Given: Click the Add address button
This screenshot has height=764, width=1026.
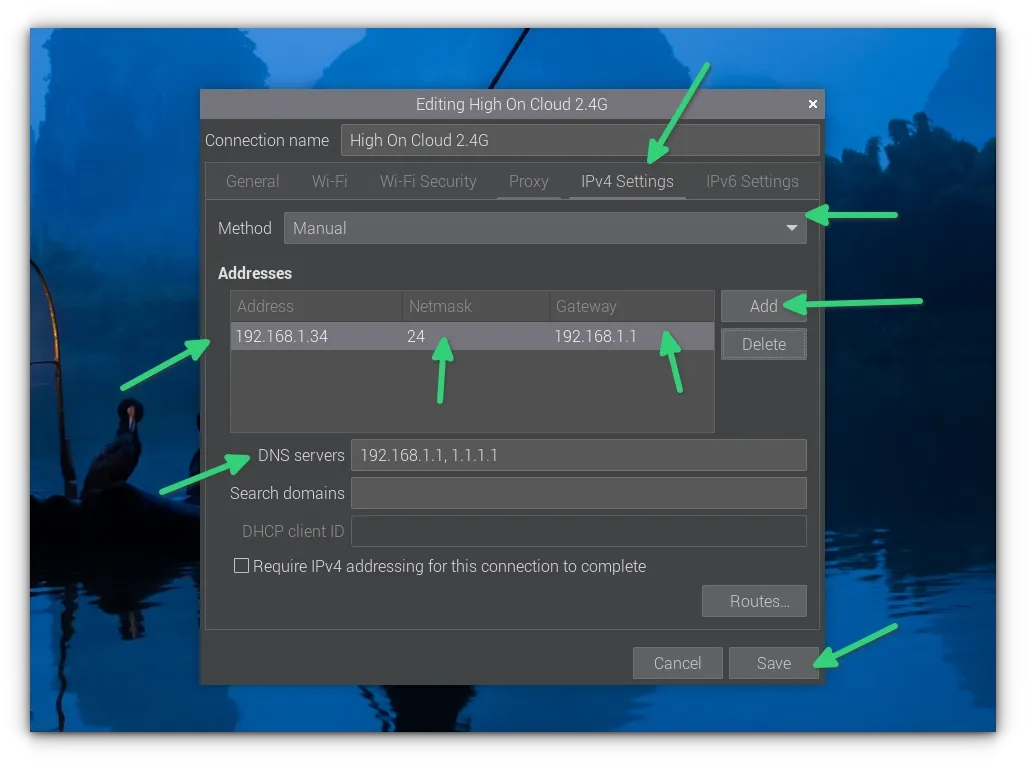Looking at the screenshot, I should (763, 307).
